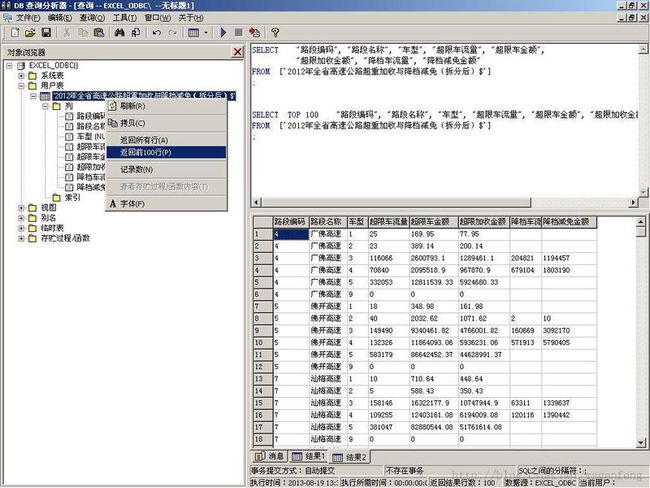Click the red-arrow database connection icon

tap(255, 32)
